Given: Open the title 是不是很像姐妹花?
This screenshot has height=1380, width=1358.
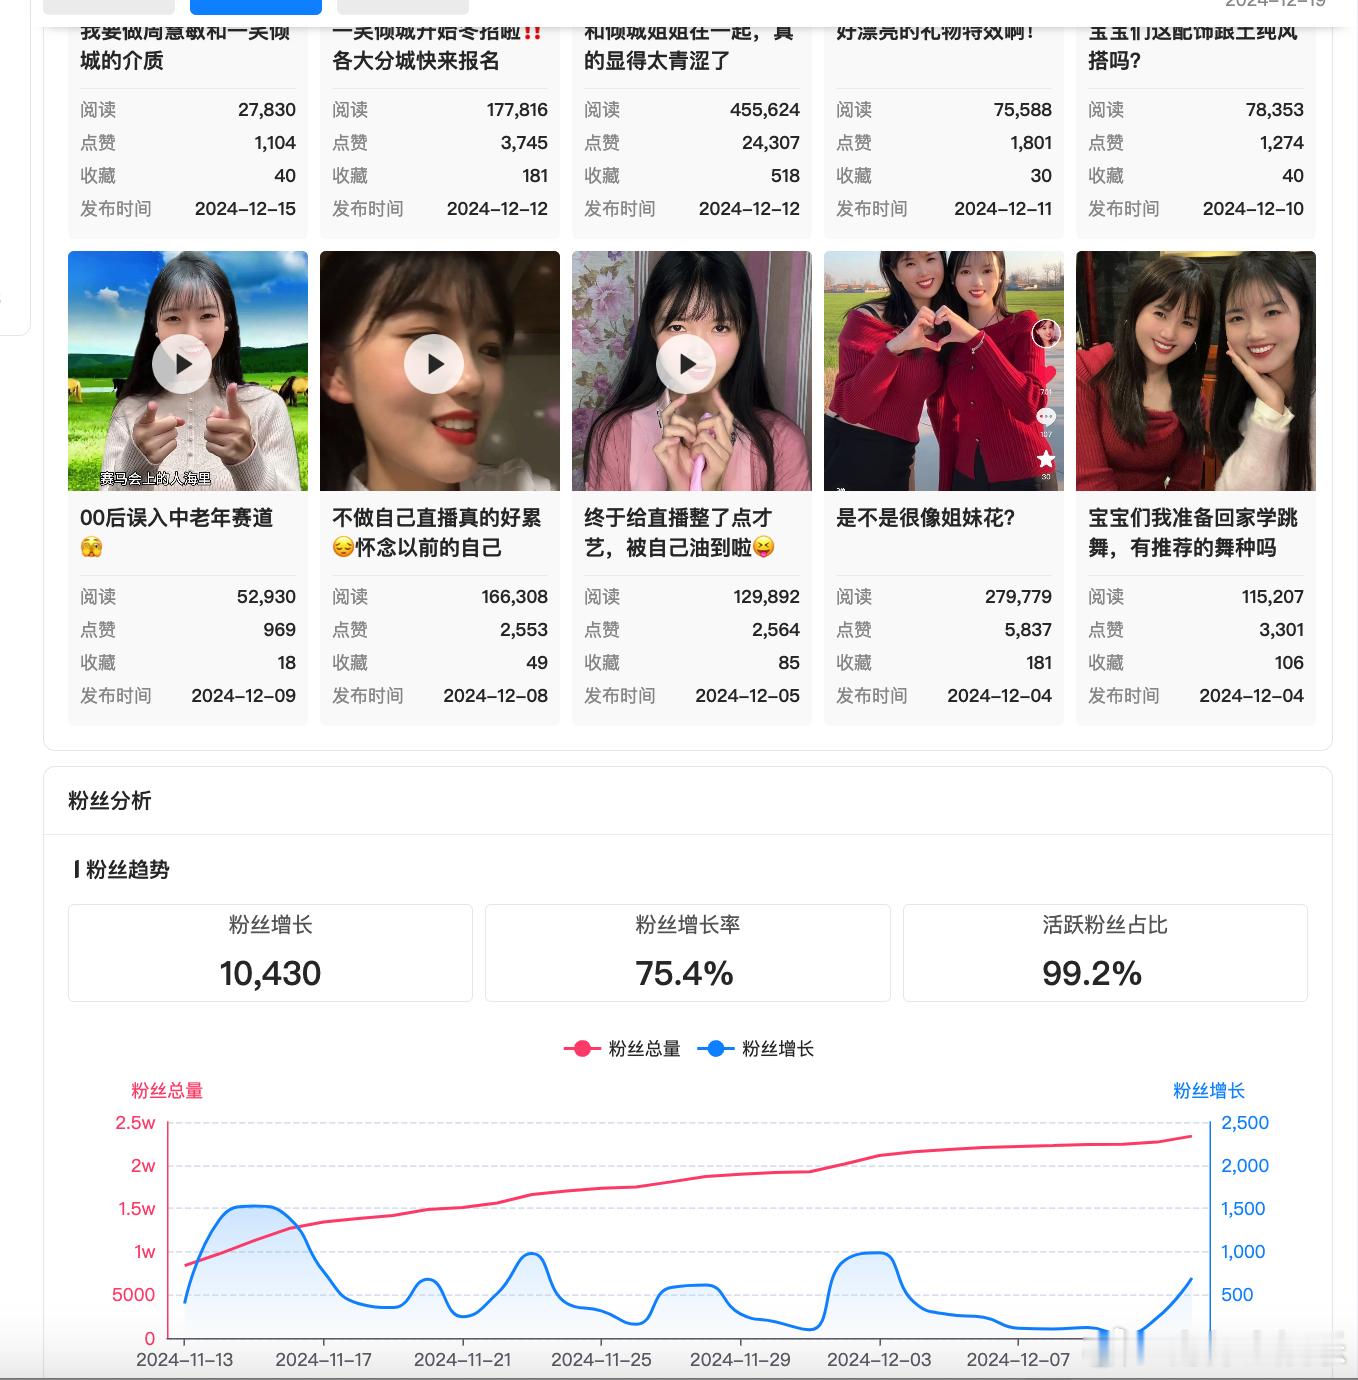Looking at the screenshot, I should [926, 518].
